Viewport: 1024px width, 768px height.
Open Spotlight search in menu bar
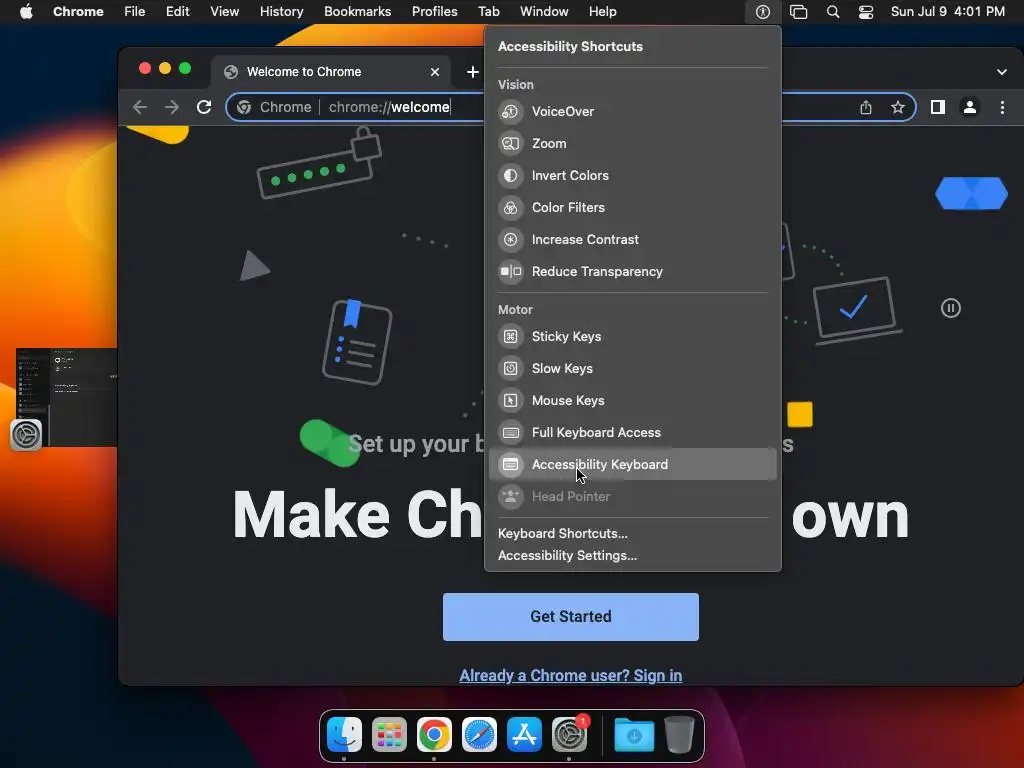tap(833, 12)
